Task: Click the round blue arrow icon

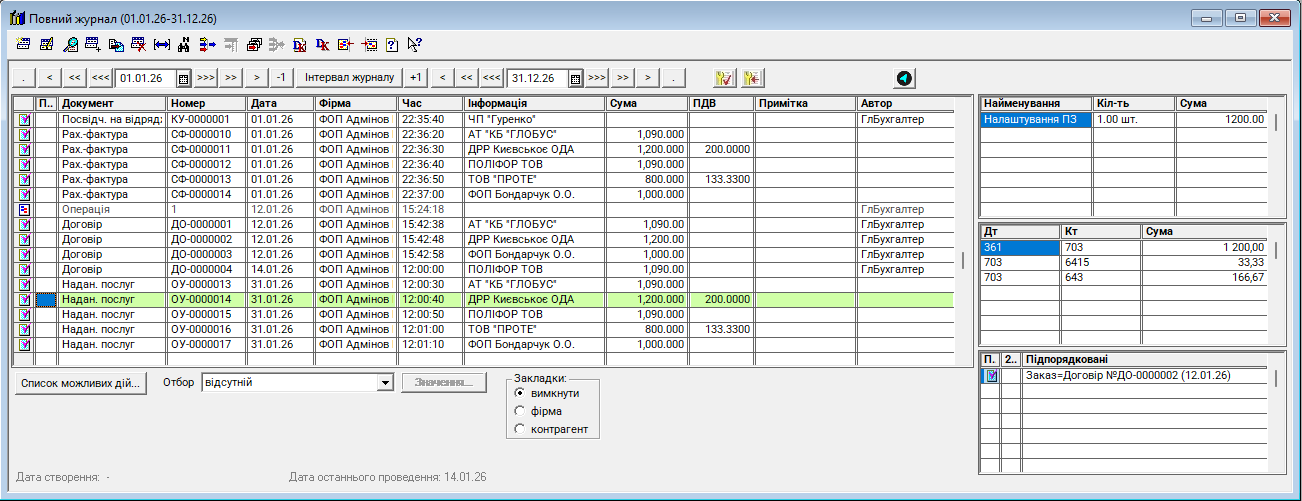Action: pos(904,78)
